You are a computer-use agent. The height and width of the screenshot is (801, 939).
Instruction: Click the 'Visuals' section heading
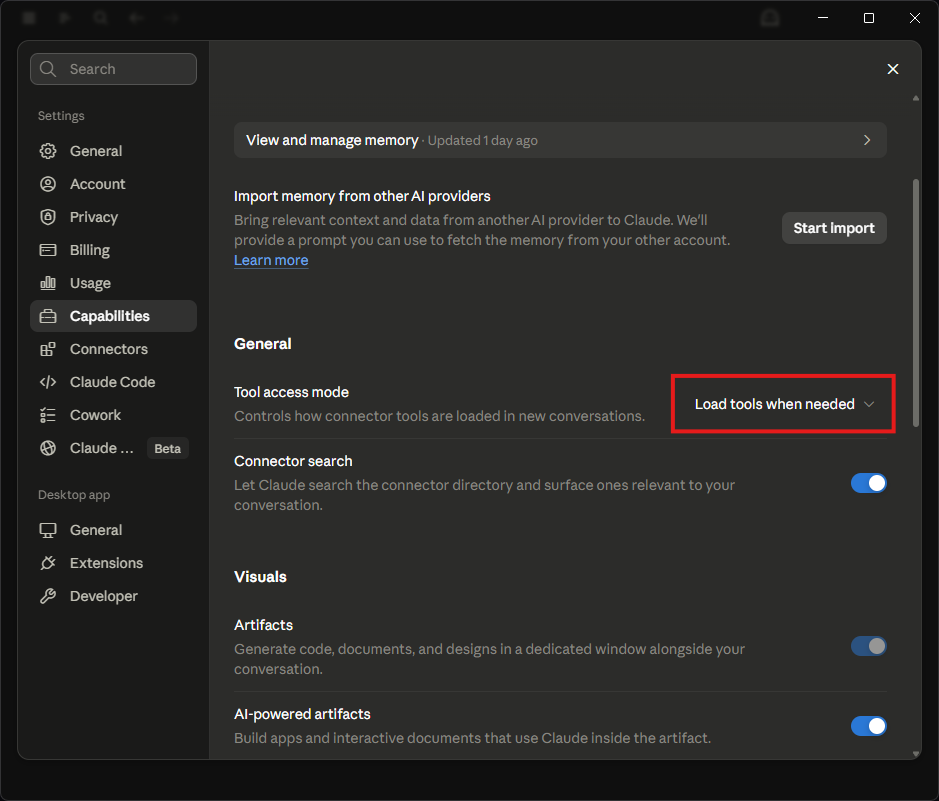click(x=261, y=577)
